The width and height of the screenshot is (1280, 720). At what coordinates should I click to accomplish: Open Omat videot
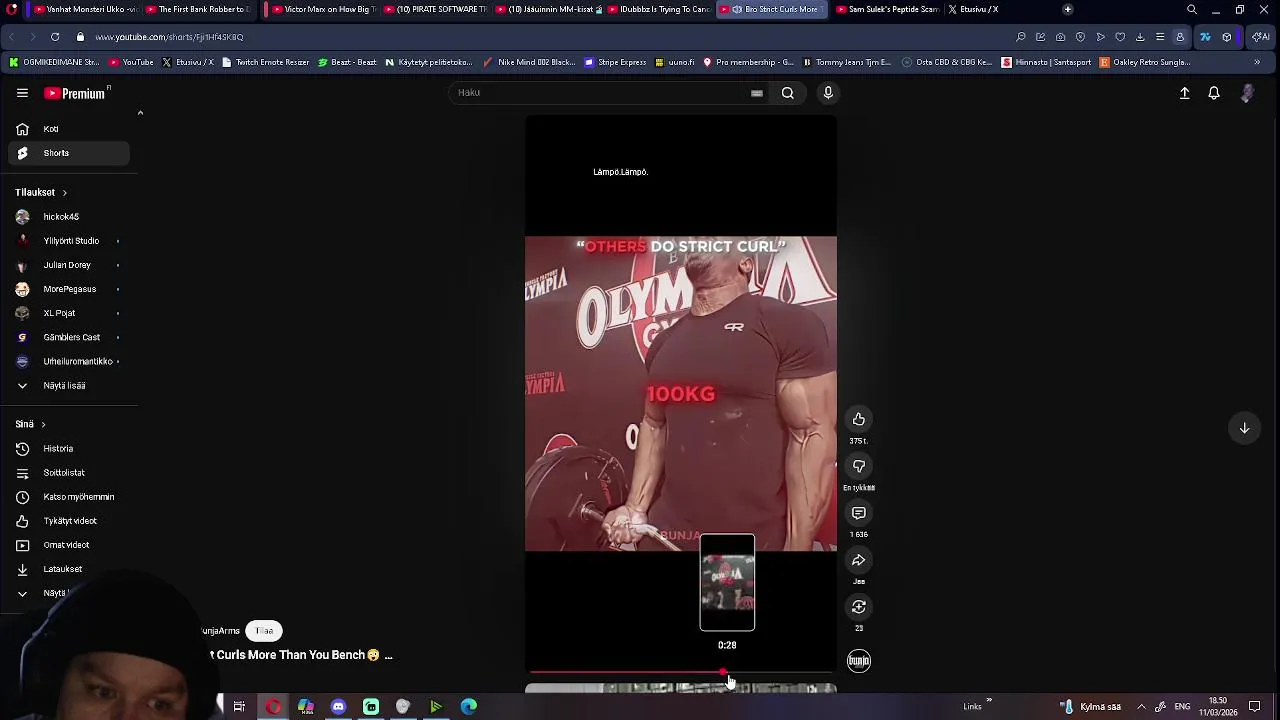(x=69, y=545)
